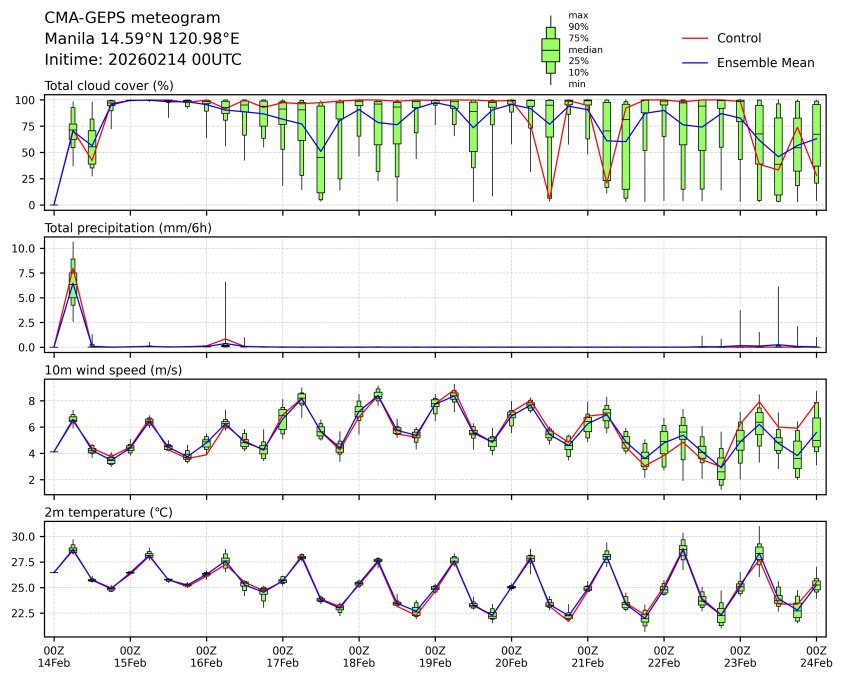Click the 'CMA-GEPS meteogram' title
Viewport: 844px width, 680px height.
tap(133, 18)
